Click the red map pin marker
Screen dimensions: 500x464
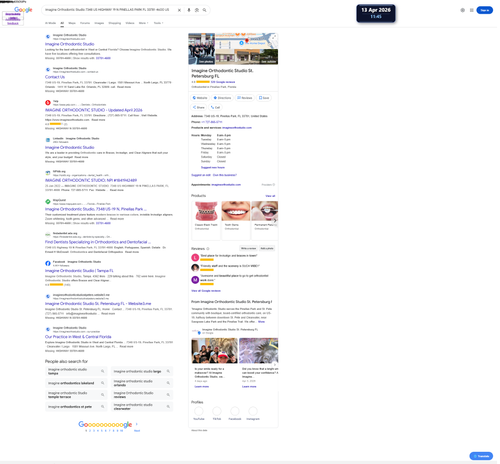pos(247,41)
